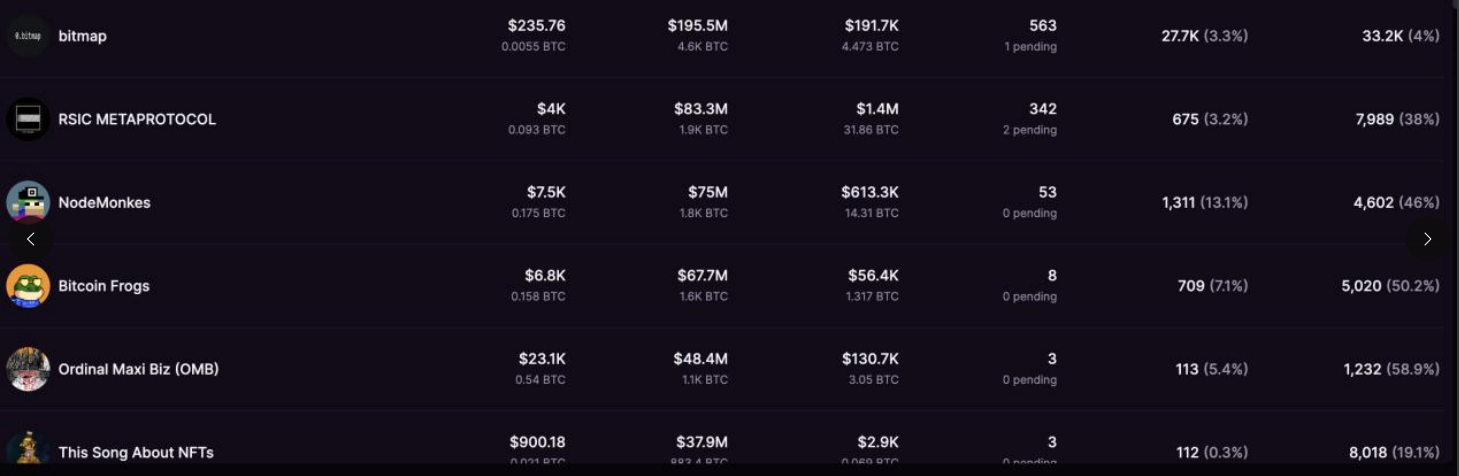This screenshot has height=476, width=1459.
Task: Open the bitmap collection logo
Action: pos(28,36)
